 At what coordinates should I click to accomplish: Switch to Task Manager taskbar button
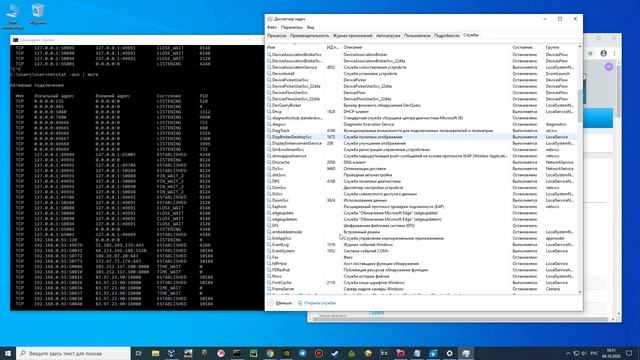466,353
